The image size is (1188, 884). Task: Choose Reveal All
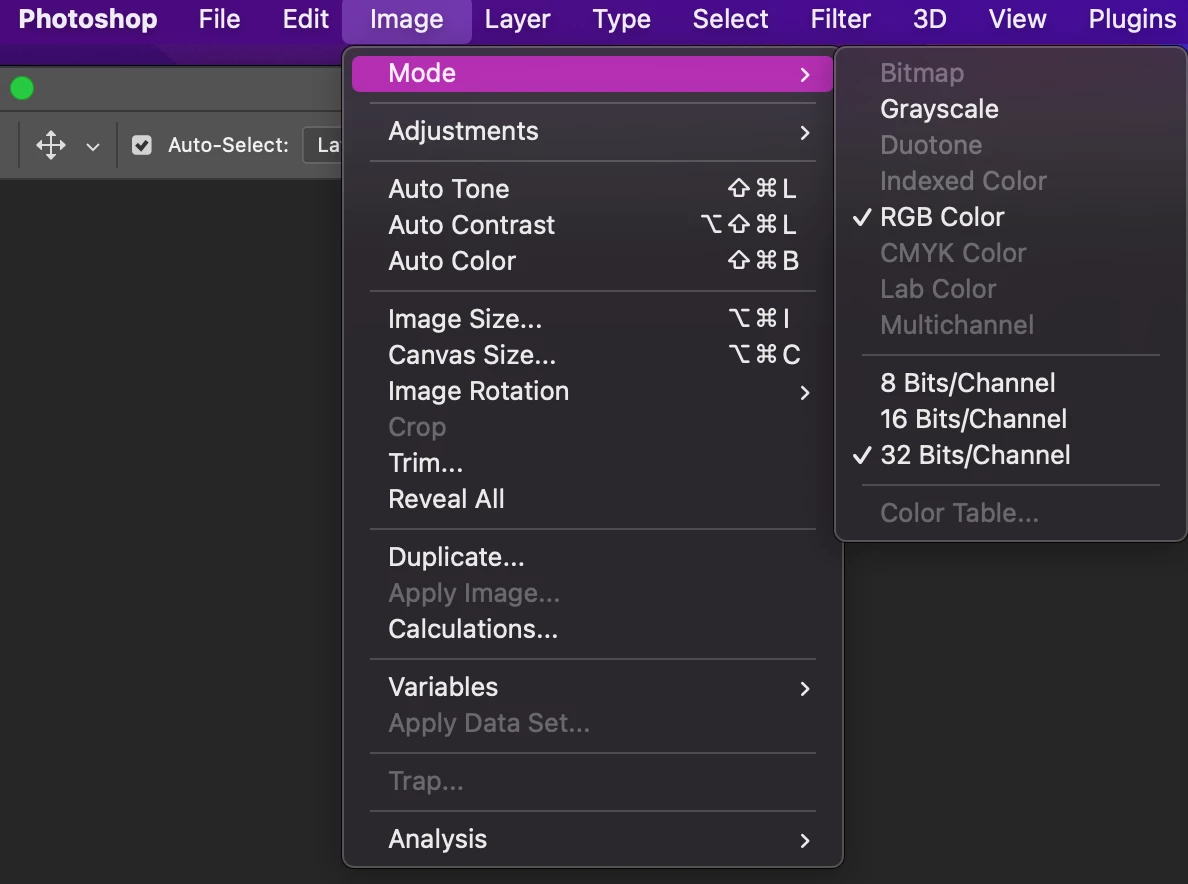592,499
